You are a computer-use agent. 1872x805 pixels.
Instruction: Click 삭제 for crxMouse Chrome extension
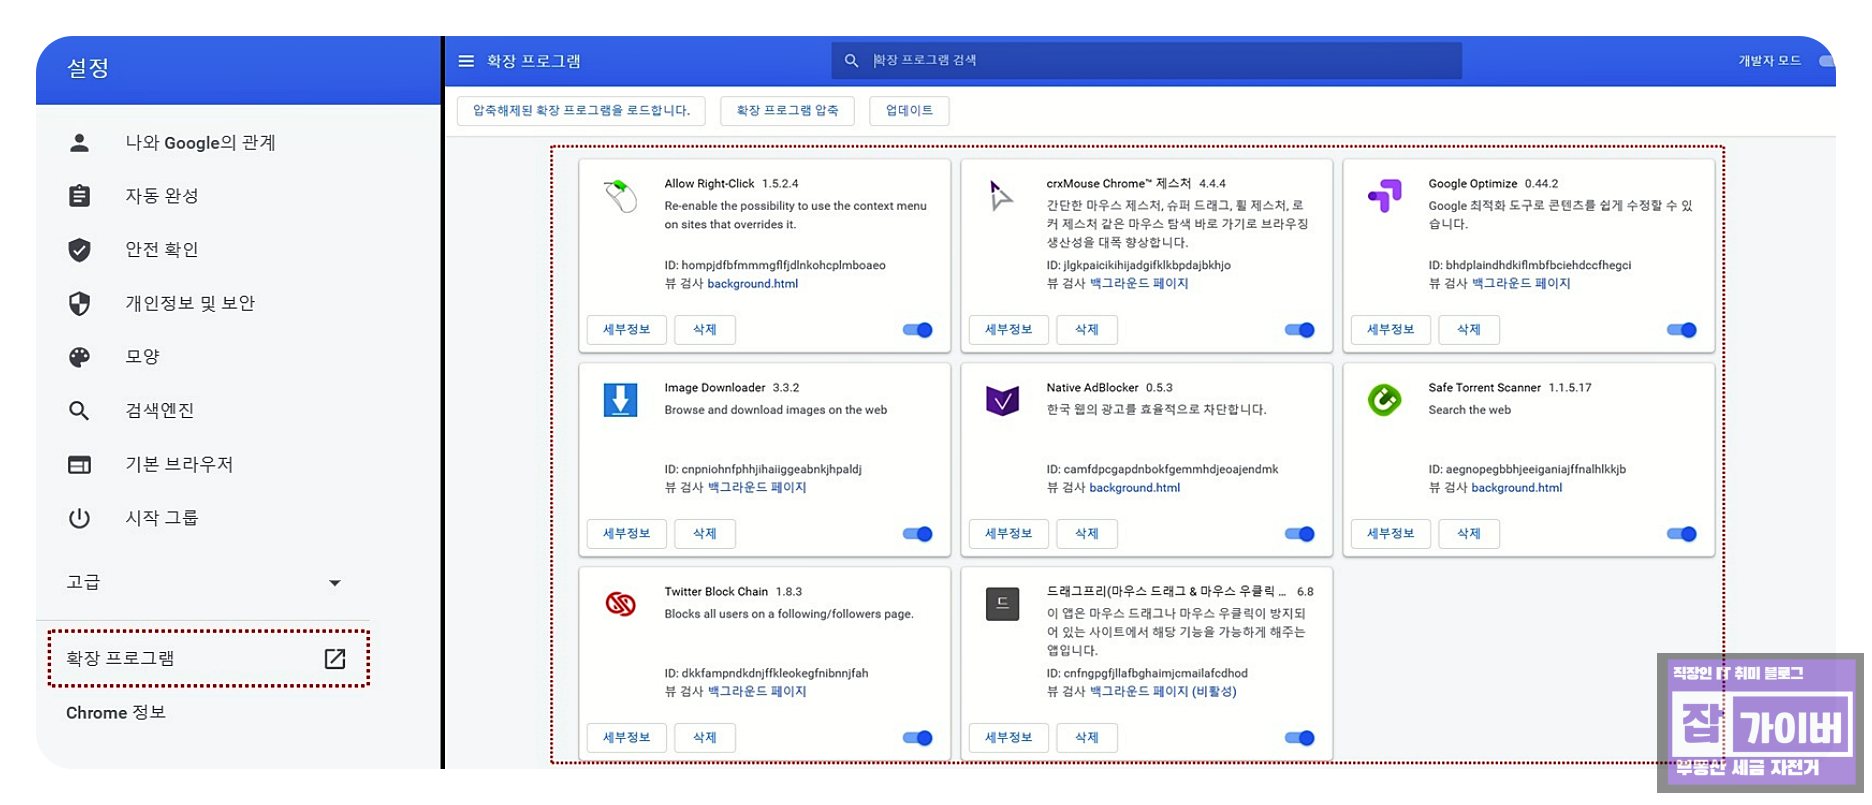pyautogui.click(x=1087, y=330)
